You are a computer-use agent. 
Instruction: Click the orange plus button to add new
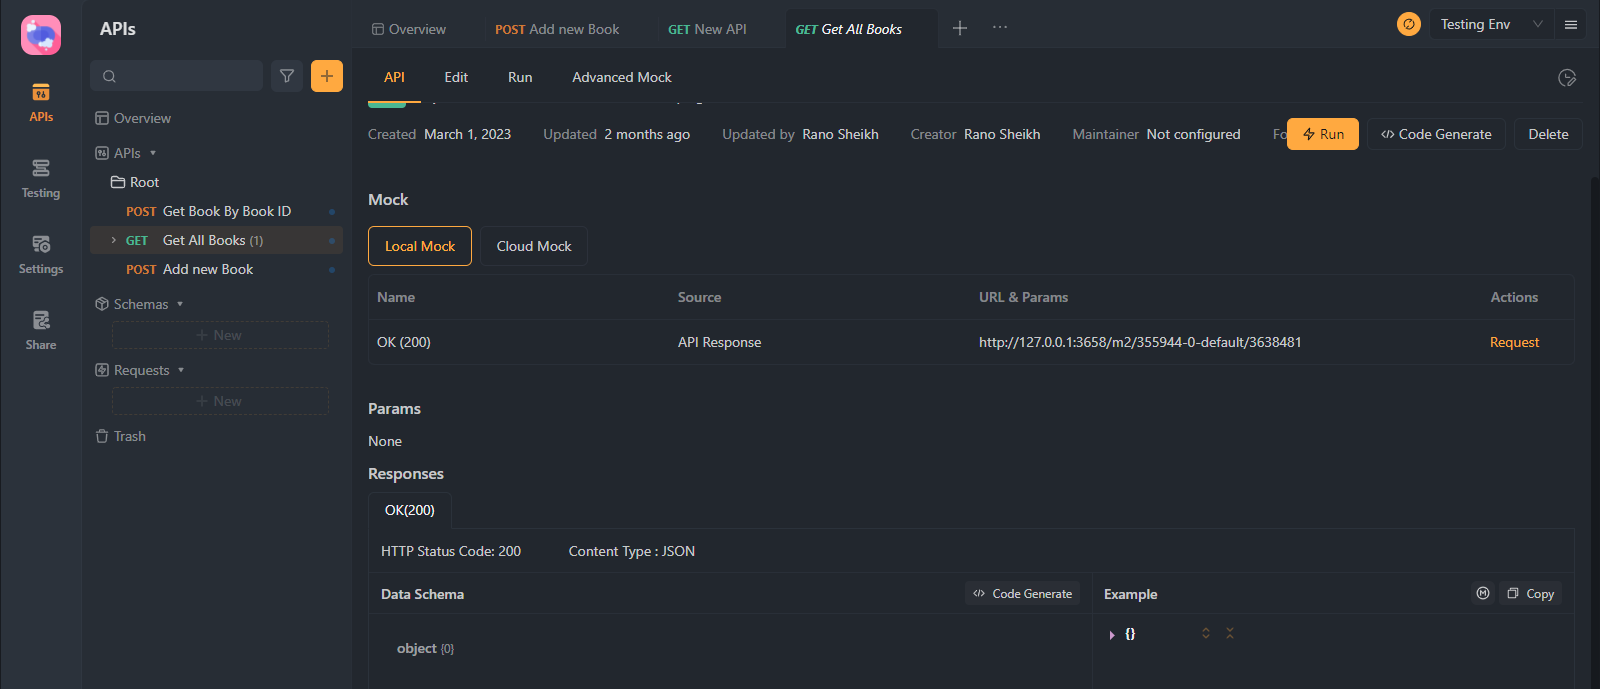point(327,76)
